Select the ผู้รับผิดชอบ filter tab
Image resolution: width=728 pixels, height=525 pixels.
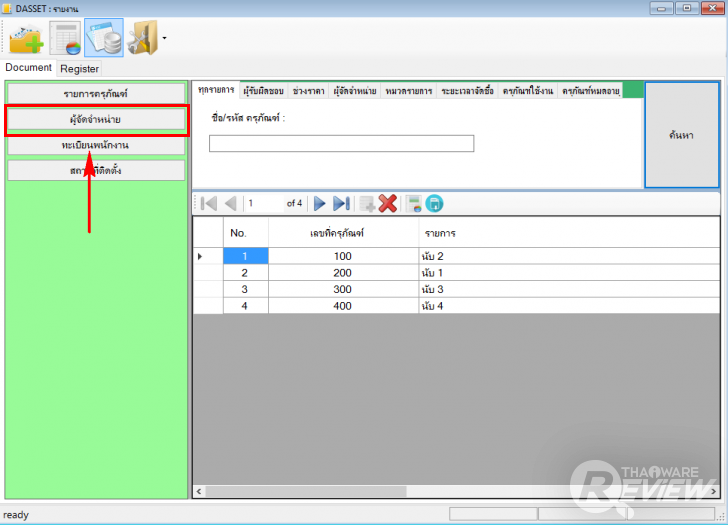[263, 91]
